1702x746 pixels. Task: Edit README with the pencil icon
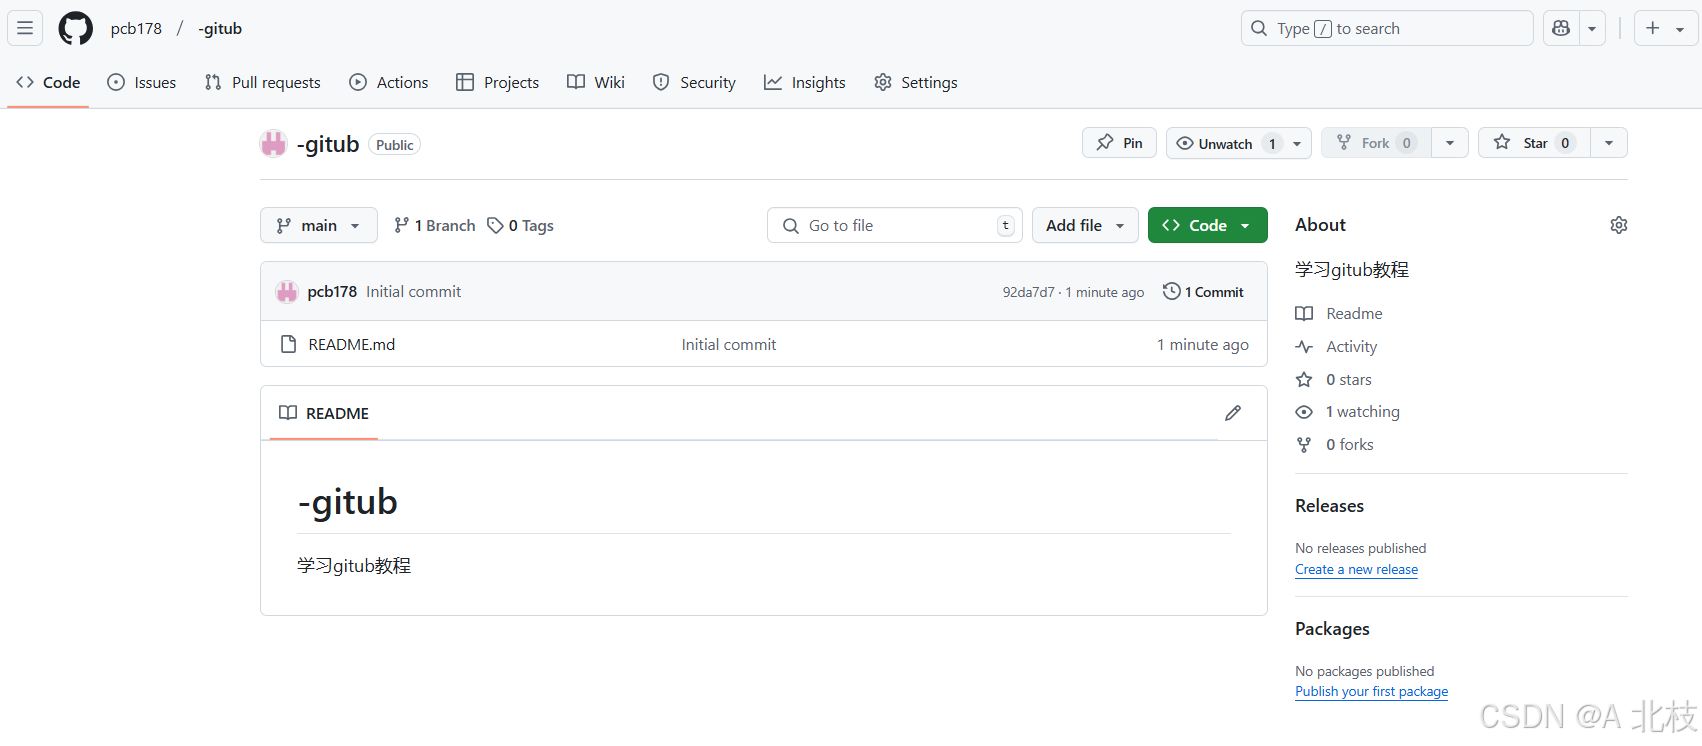pyautogui.click(x=1233, y=413)
